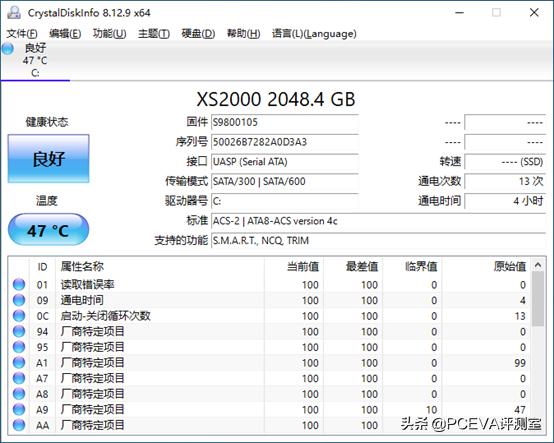Click the interface field UASP (Serial ATA)
The width and height of the screenshot is (554, 443).
tap(284, 162)
